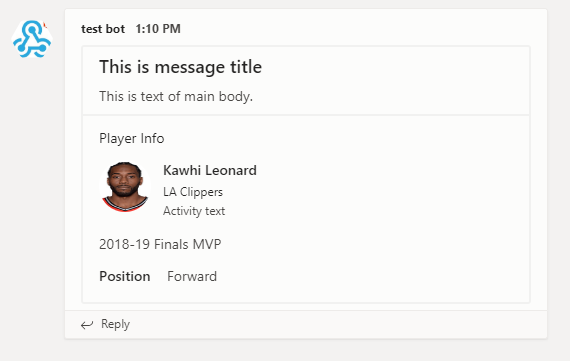Select the test bot sender name

tap(103, 29)
